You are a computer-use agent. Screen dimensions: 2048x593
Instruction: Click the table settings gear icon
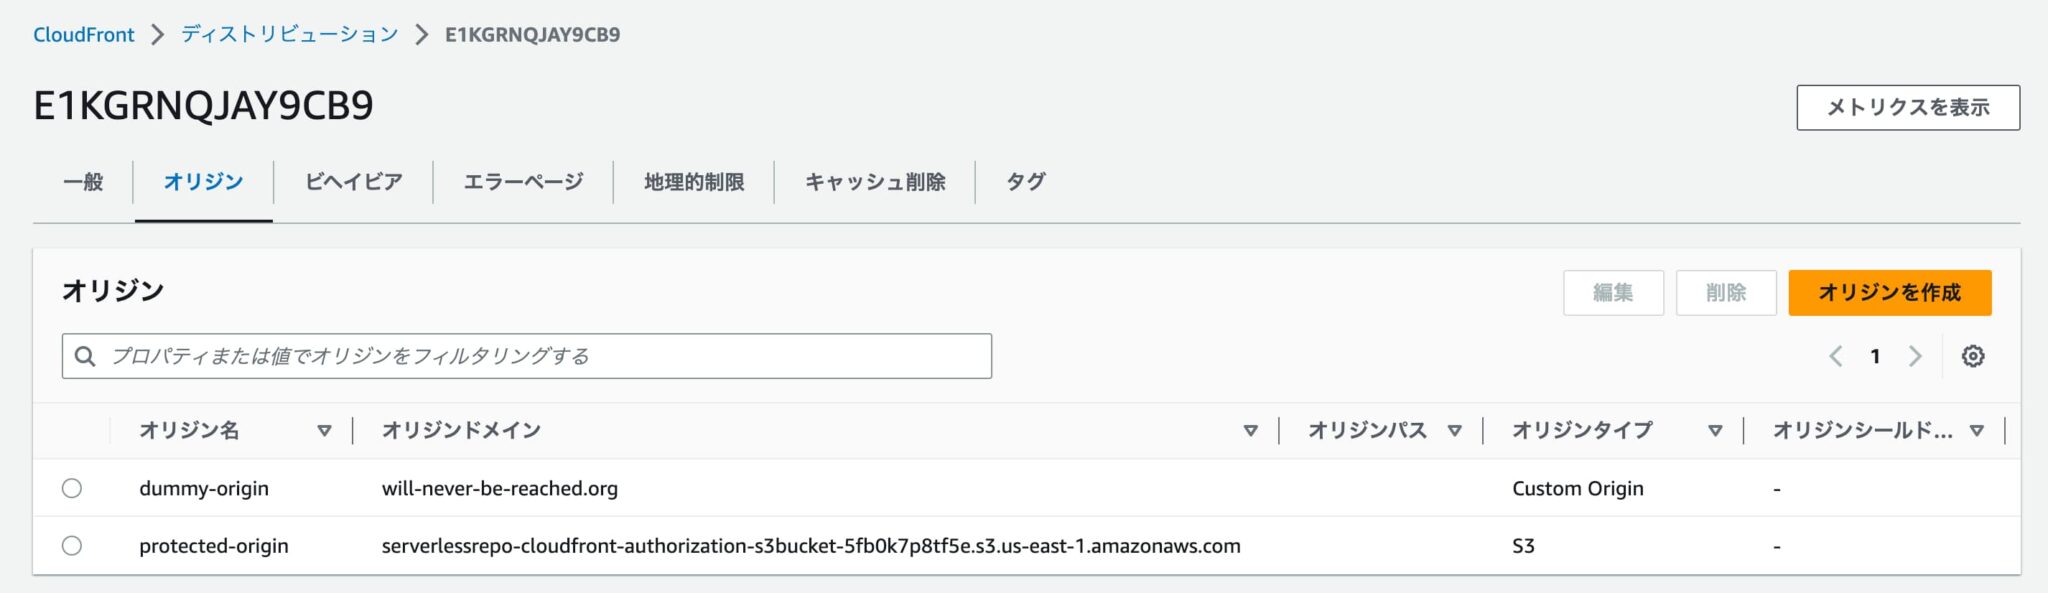click(1972, 356)
